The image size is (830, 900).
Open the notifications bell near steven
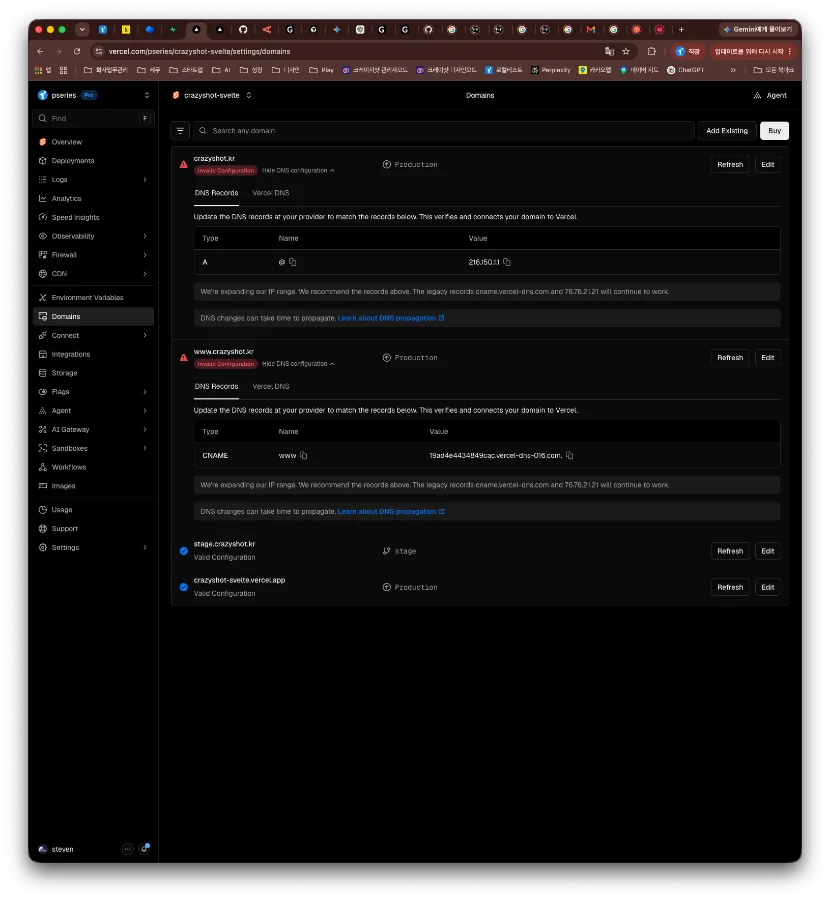point(145,848)
